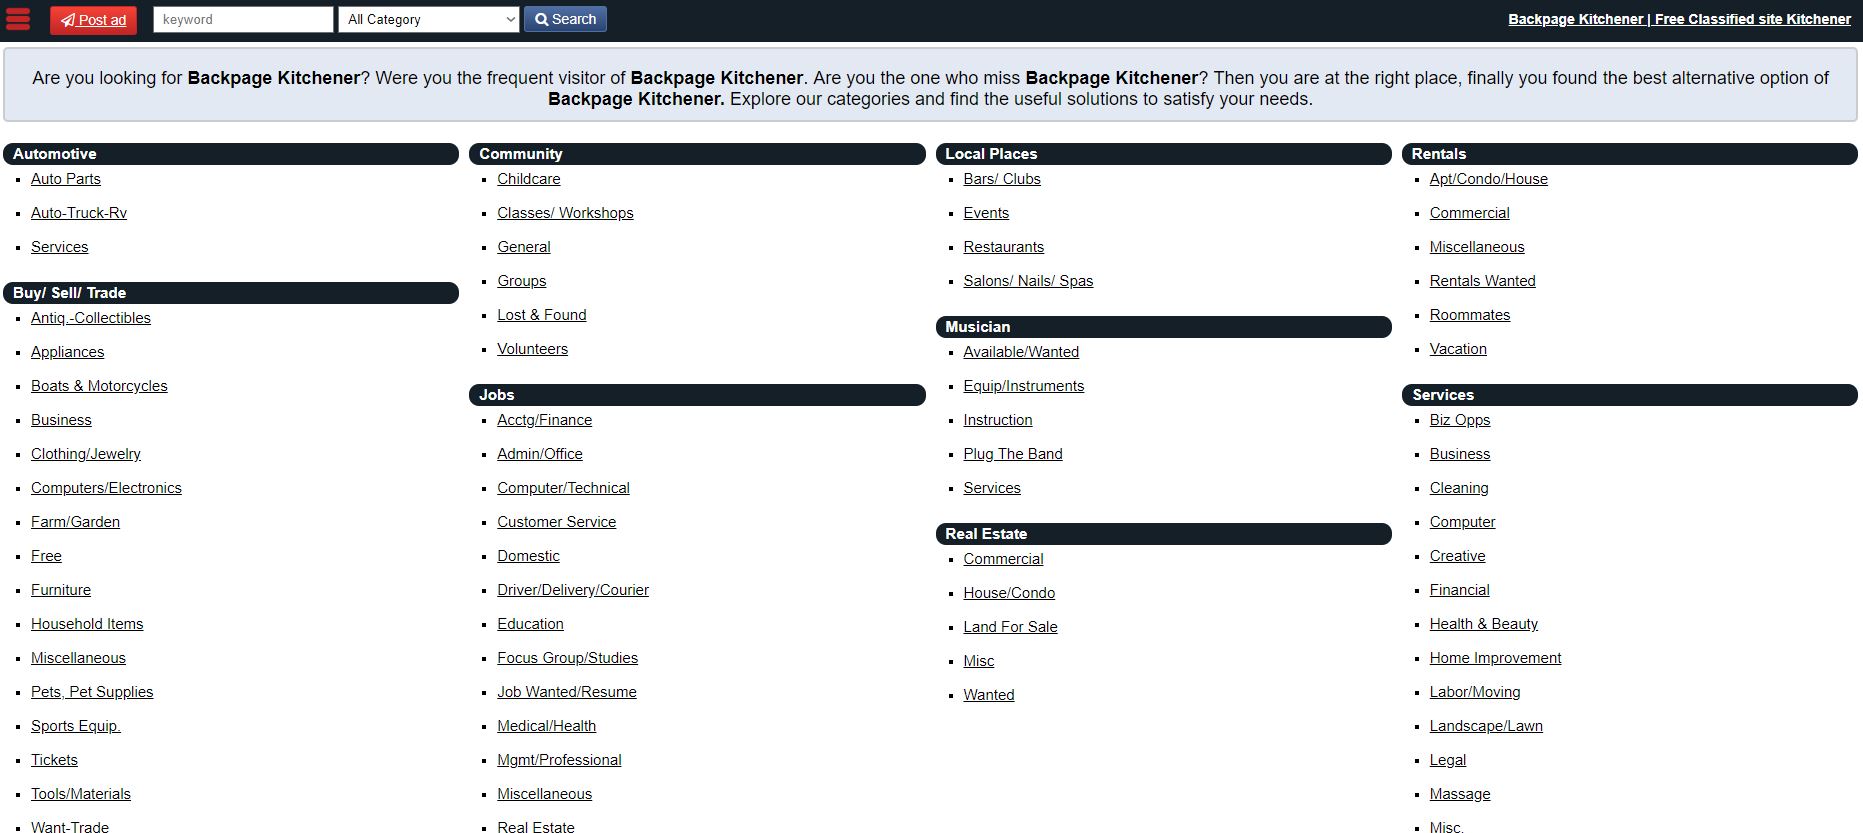
Task: Open the Auto Parts category
Action: (66, 179)
